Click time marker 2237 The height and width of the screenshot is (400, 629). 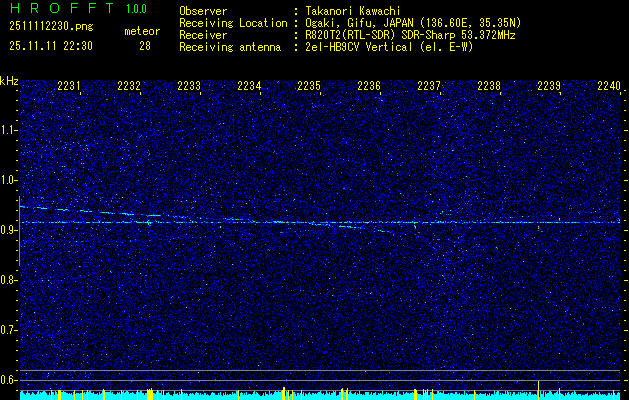[429, 85]
